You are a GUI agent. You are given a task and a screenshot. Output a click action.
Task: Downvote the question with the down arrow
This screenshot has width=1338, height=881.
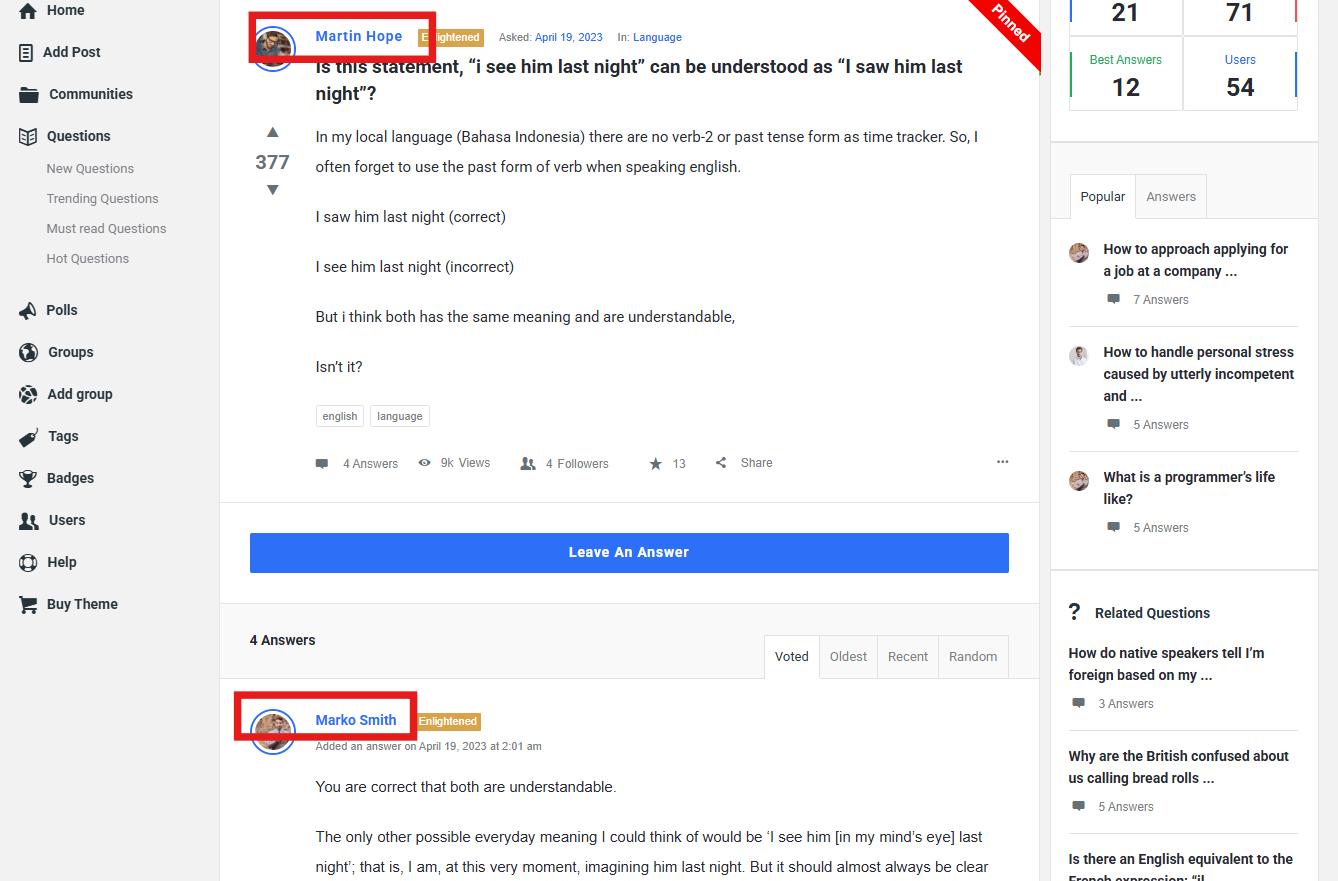click(272, 190)
